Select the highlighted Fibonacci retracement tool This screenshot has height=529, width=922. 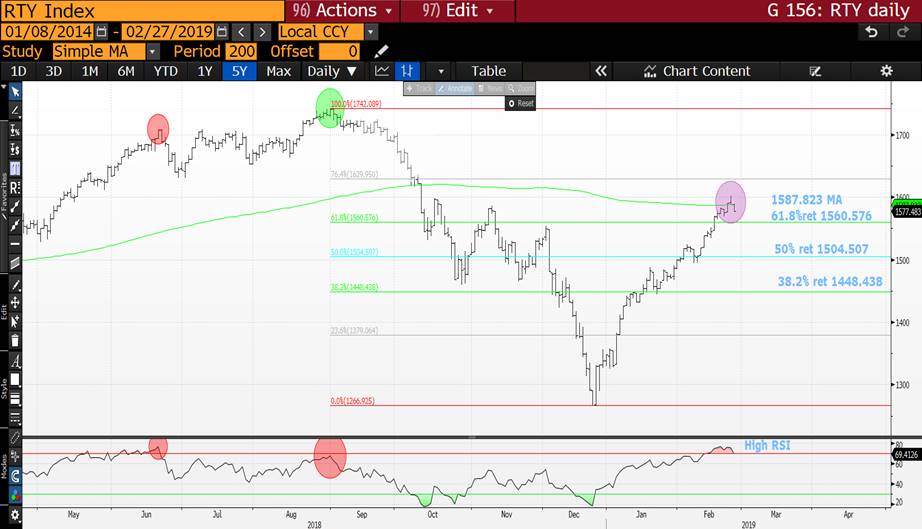15,169
